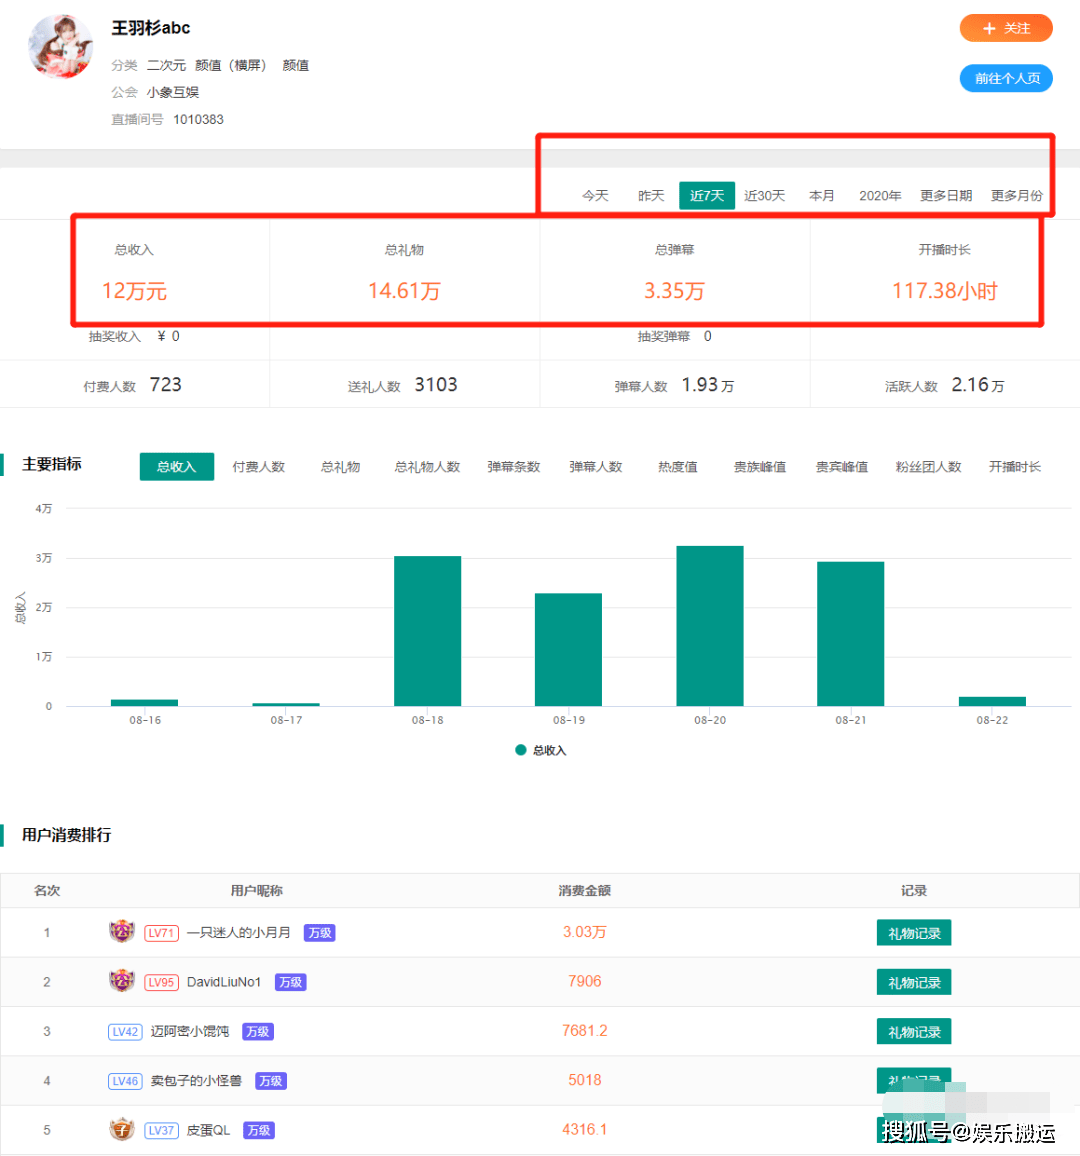
Task: Open the 更多日期 date picker
Action: click(x=945, y=196)
